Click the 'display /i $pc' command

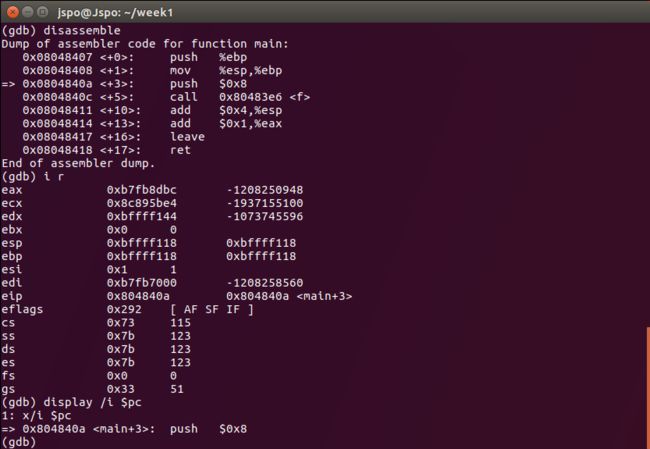click(92, 403)
